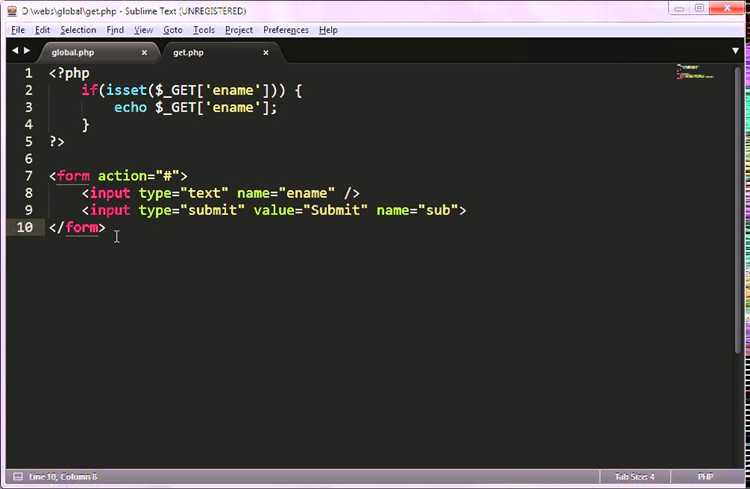Open the File menu
This screenshot has height=489, width=750.
18,30
